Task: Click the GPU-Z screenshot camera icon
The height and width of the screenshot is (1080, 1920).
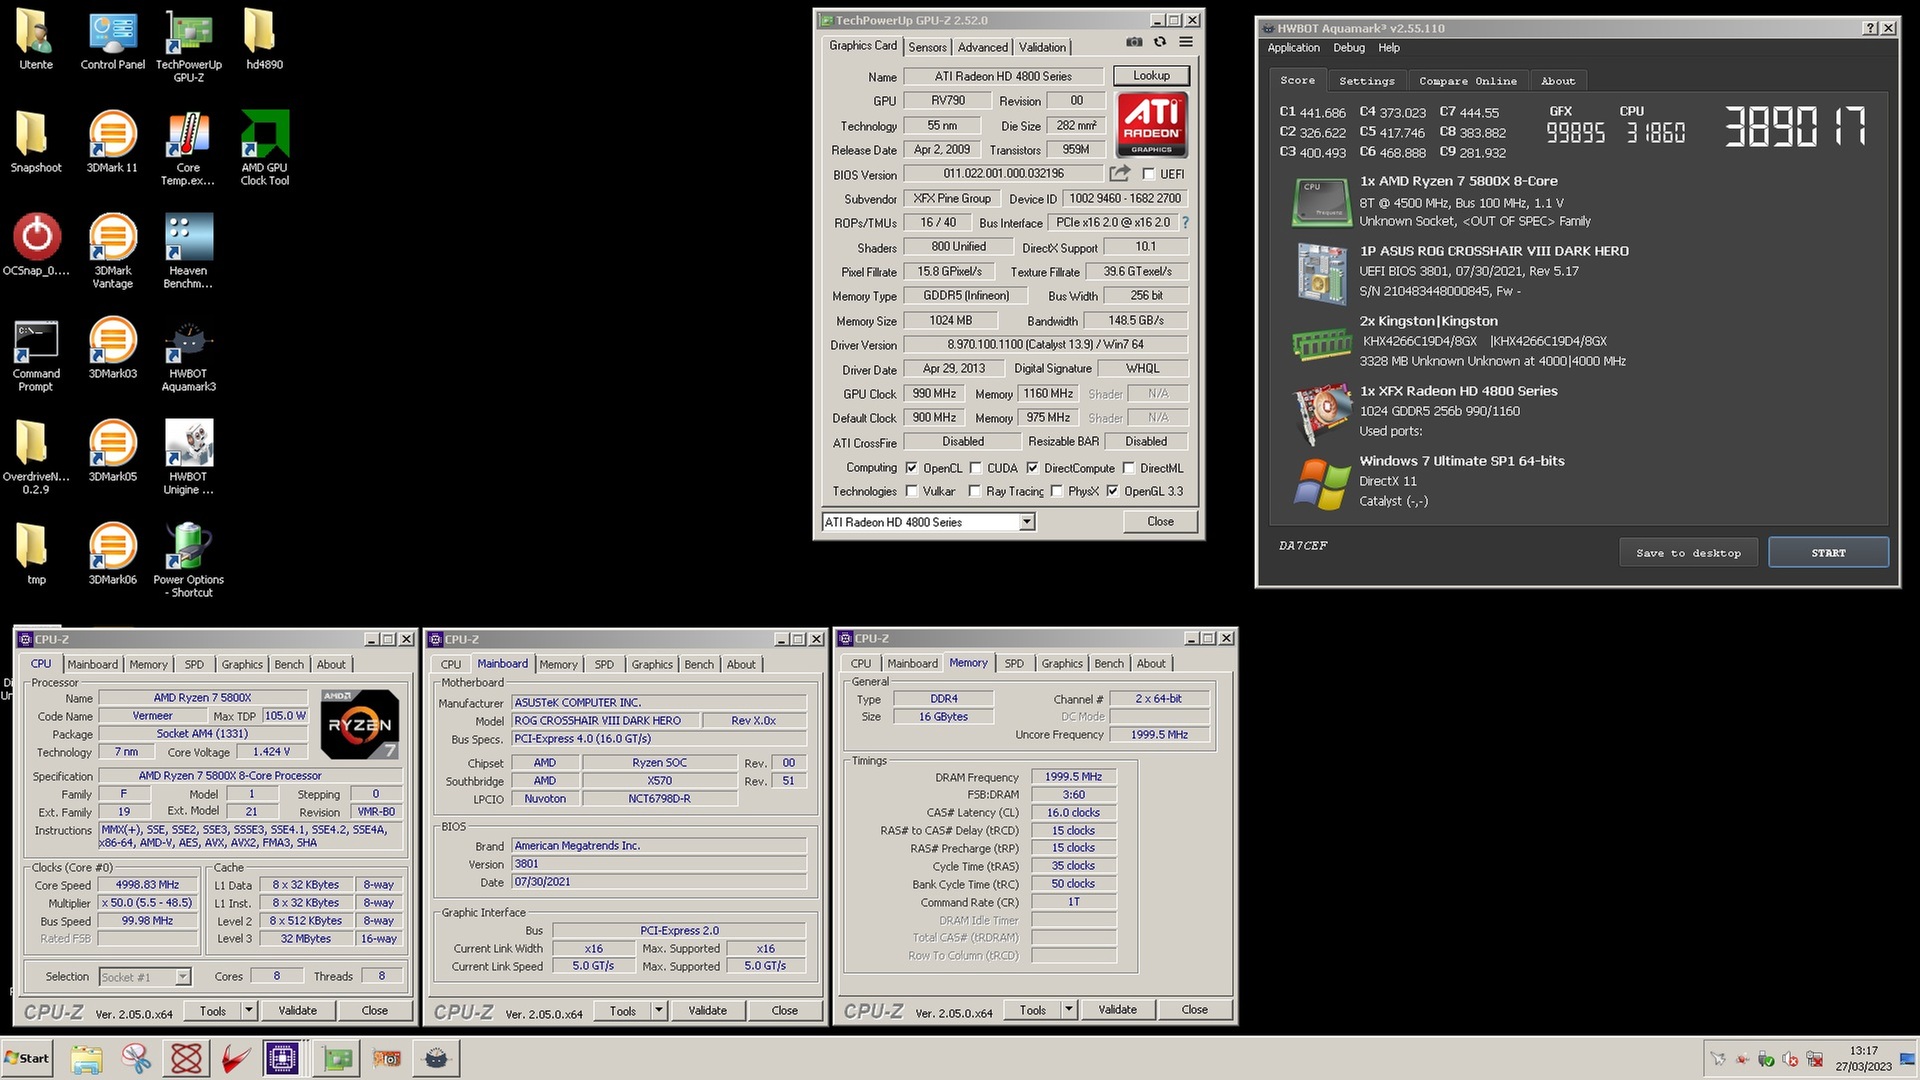Action: pos(1134,42)
